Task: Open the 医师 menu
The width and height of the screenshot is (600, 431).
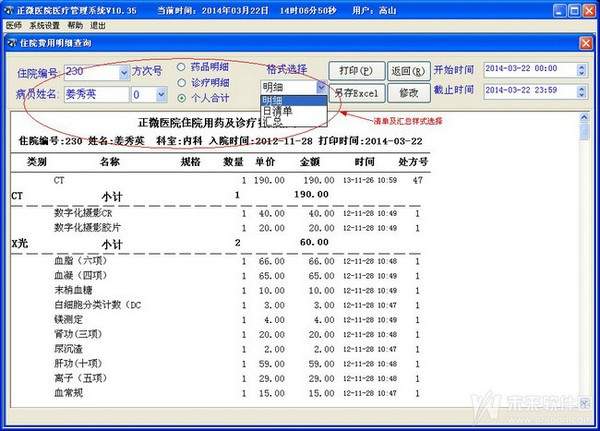Action: (13, 24)
